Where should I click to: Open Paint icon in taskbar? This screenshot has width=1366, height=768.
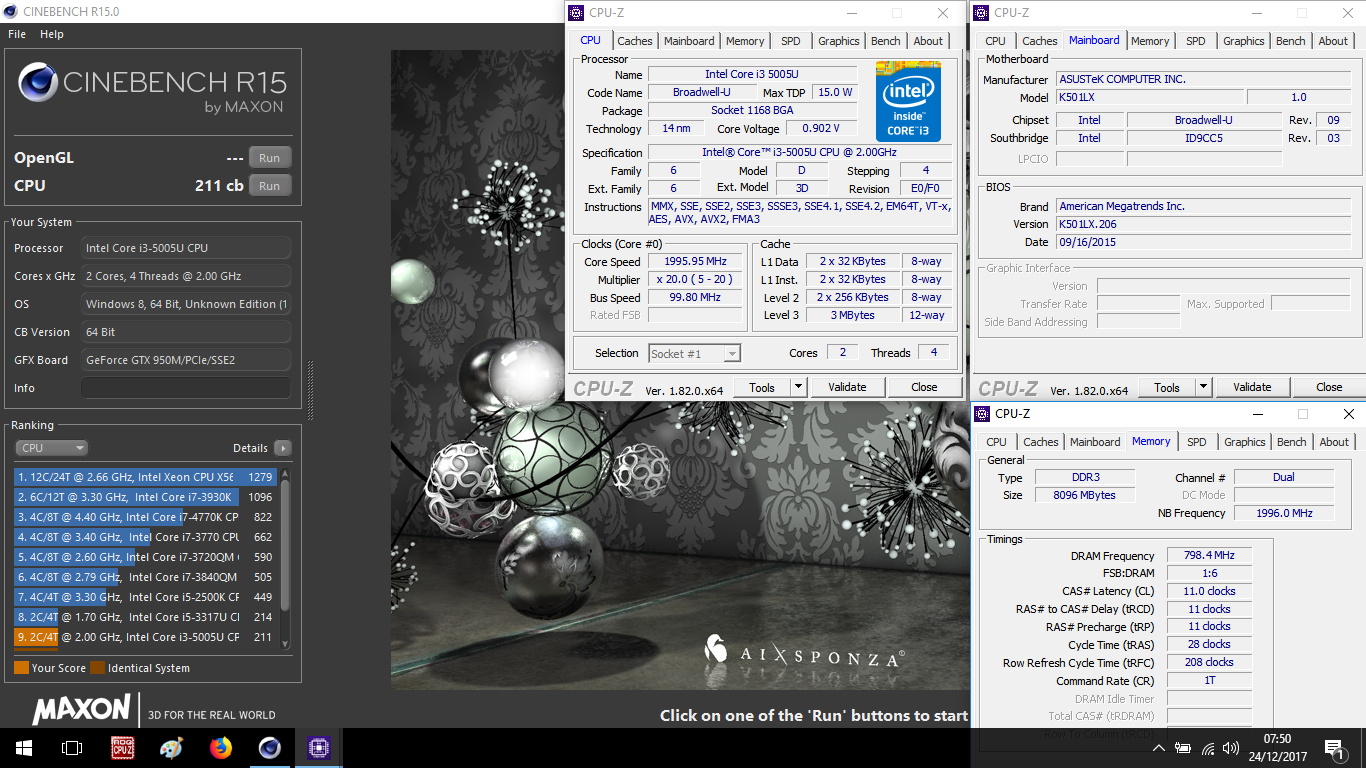pos(172,747)
